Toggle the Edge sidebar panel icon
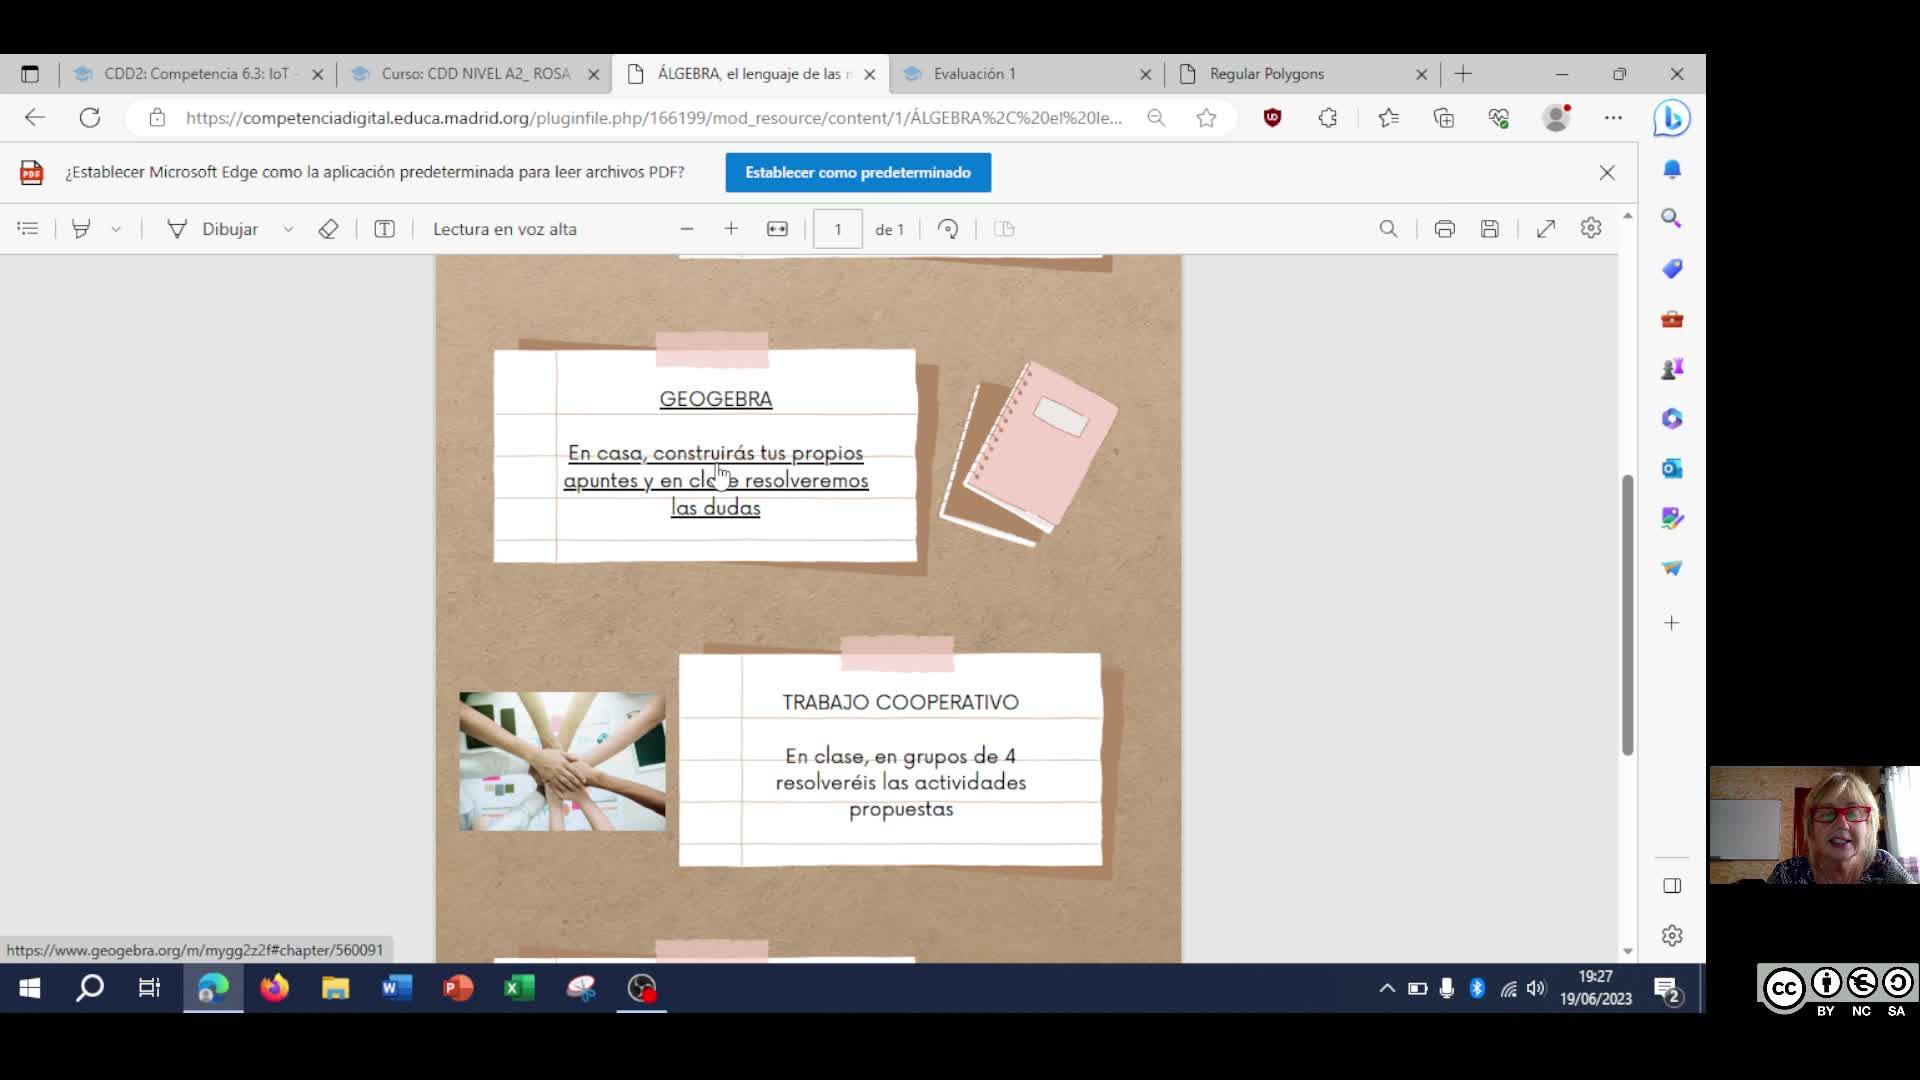 click(x=1672, y=886)
